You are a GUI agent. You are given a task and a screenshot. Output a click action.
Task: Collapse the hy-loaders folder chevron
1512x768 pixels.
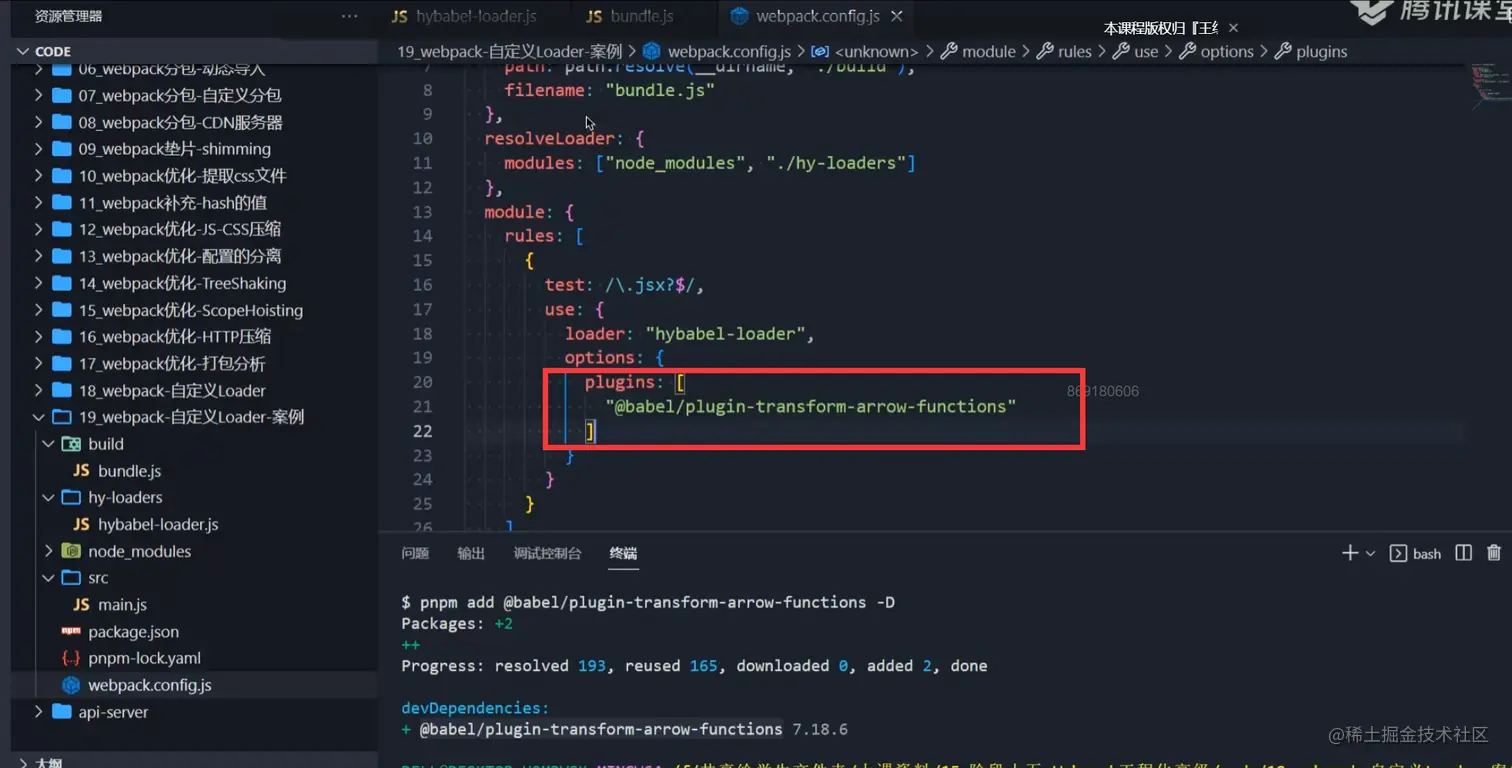[x=48, y=498]
